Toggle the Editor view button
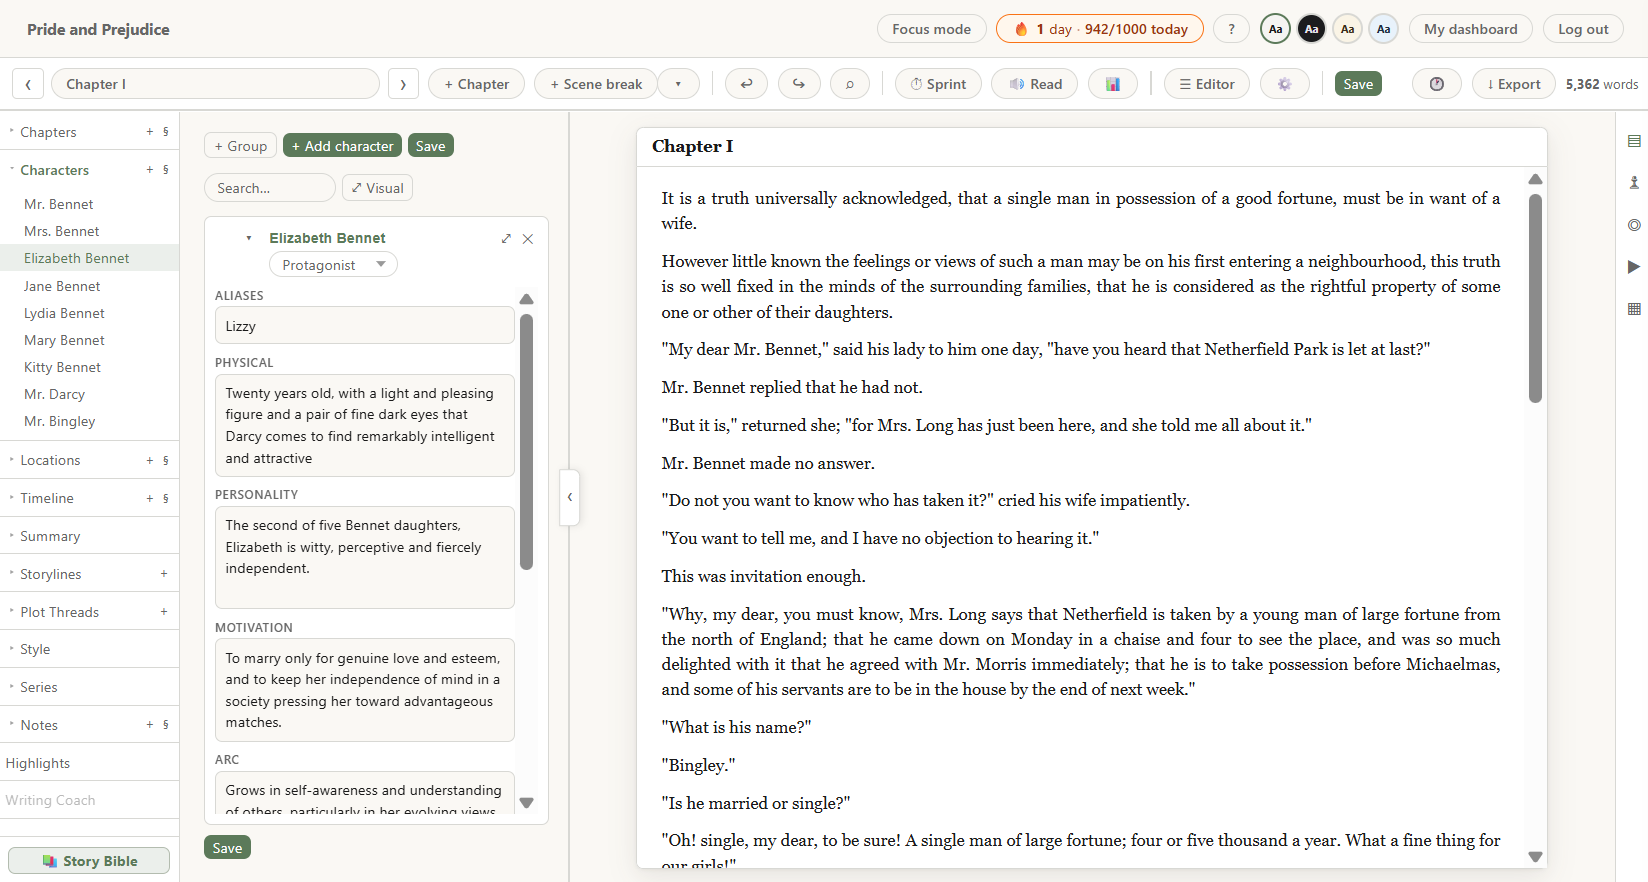 pos(1207,84)
